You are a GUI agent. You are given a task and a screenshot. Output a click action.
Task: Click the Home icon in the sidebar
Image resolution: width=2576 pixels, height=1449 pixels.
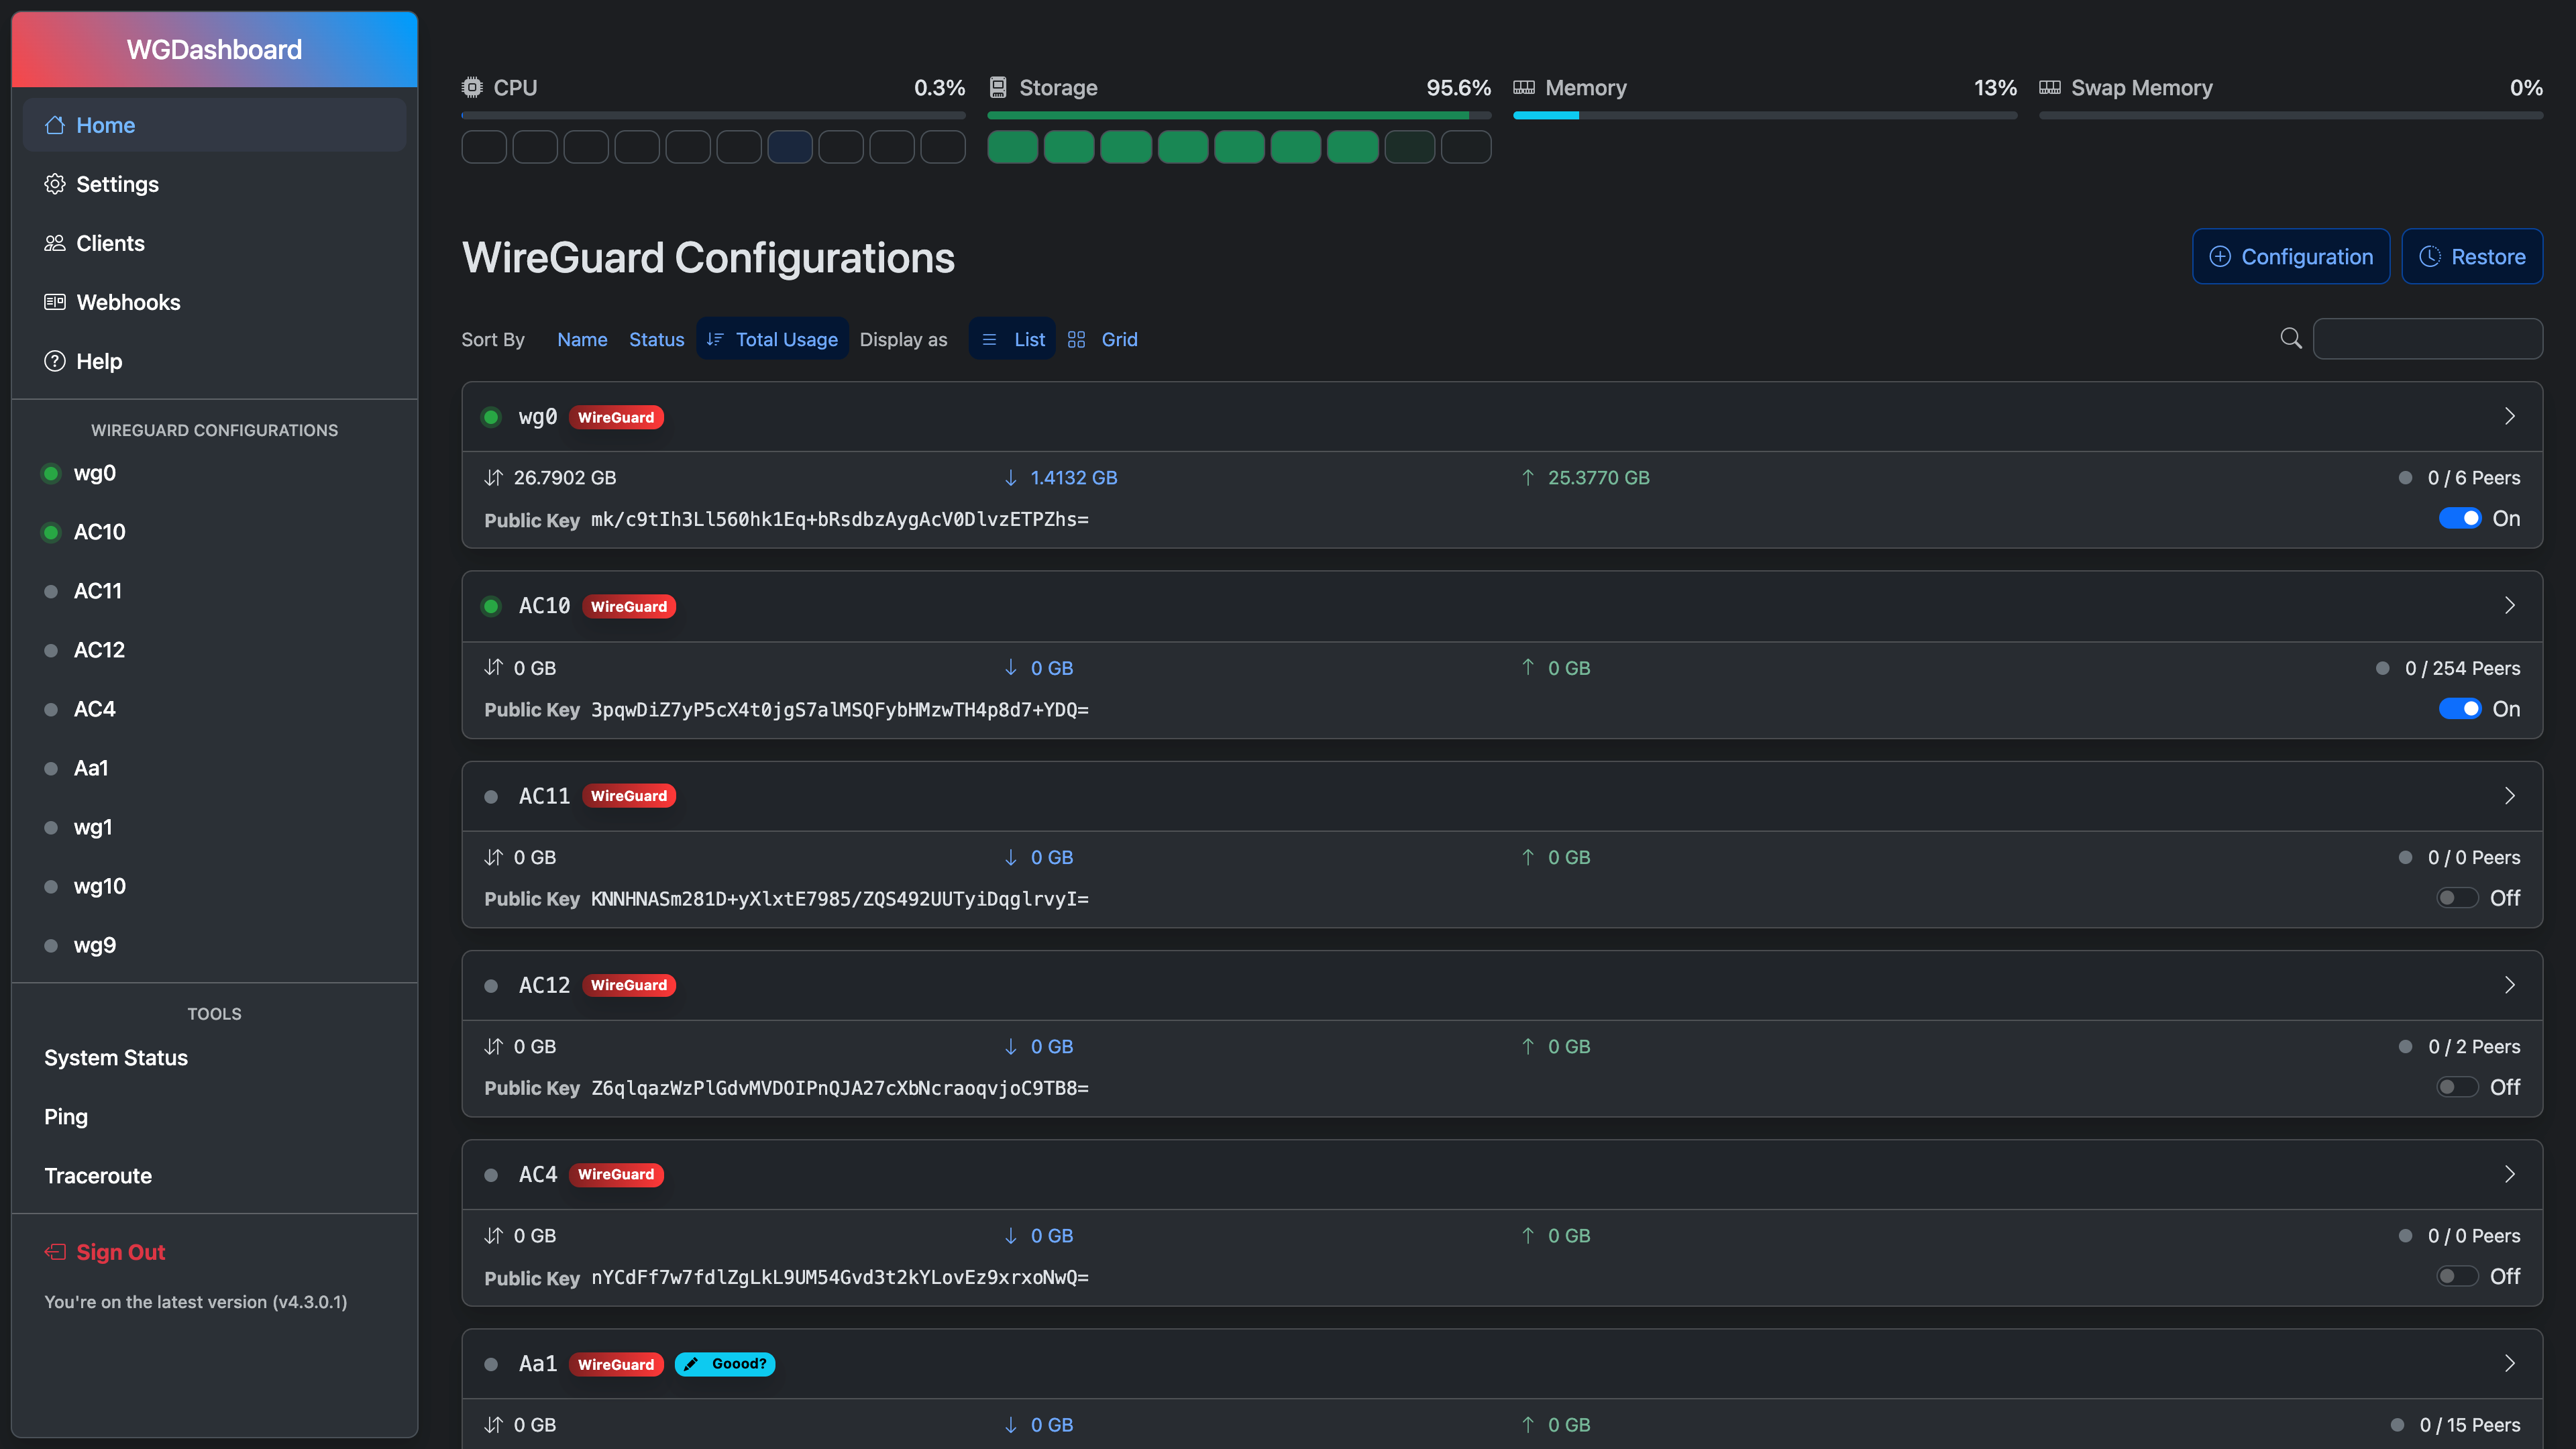pos(55,124)
